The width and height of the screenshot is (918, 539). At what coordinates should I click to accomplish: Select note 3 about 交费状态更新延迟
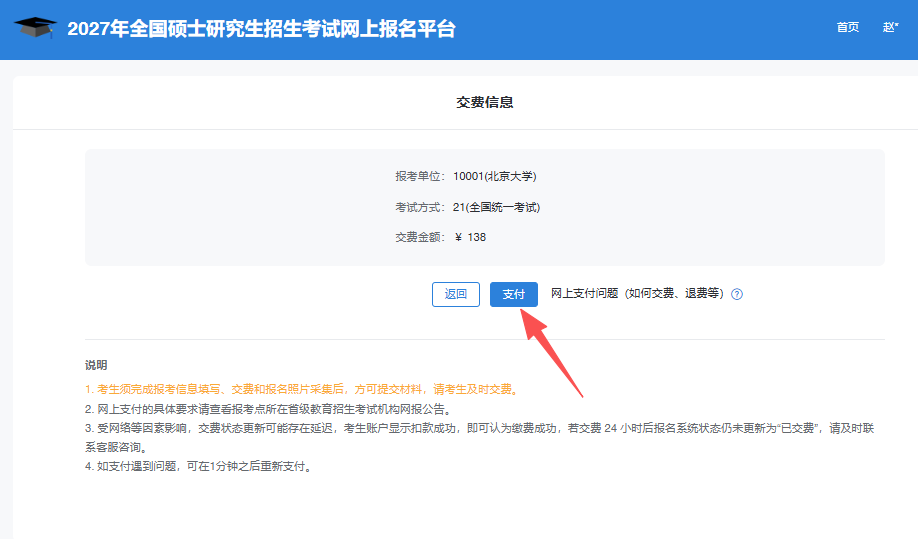[x=479, y=438]
